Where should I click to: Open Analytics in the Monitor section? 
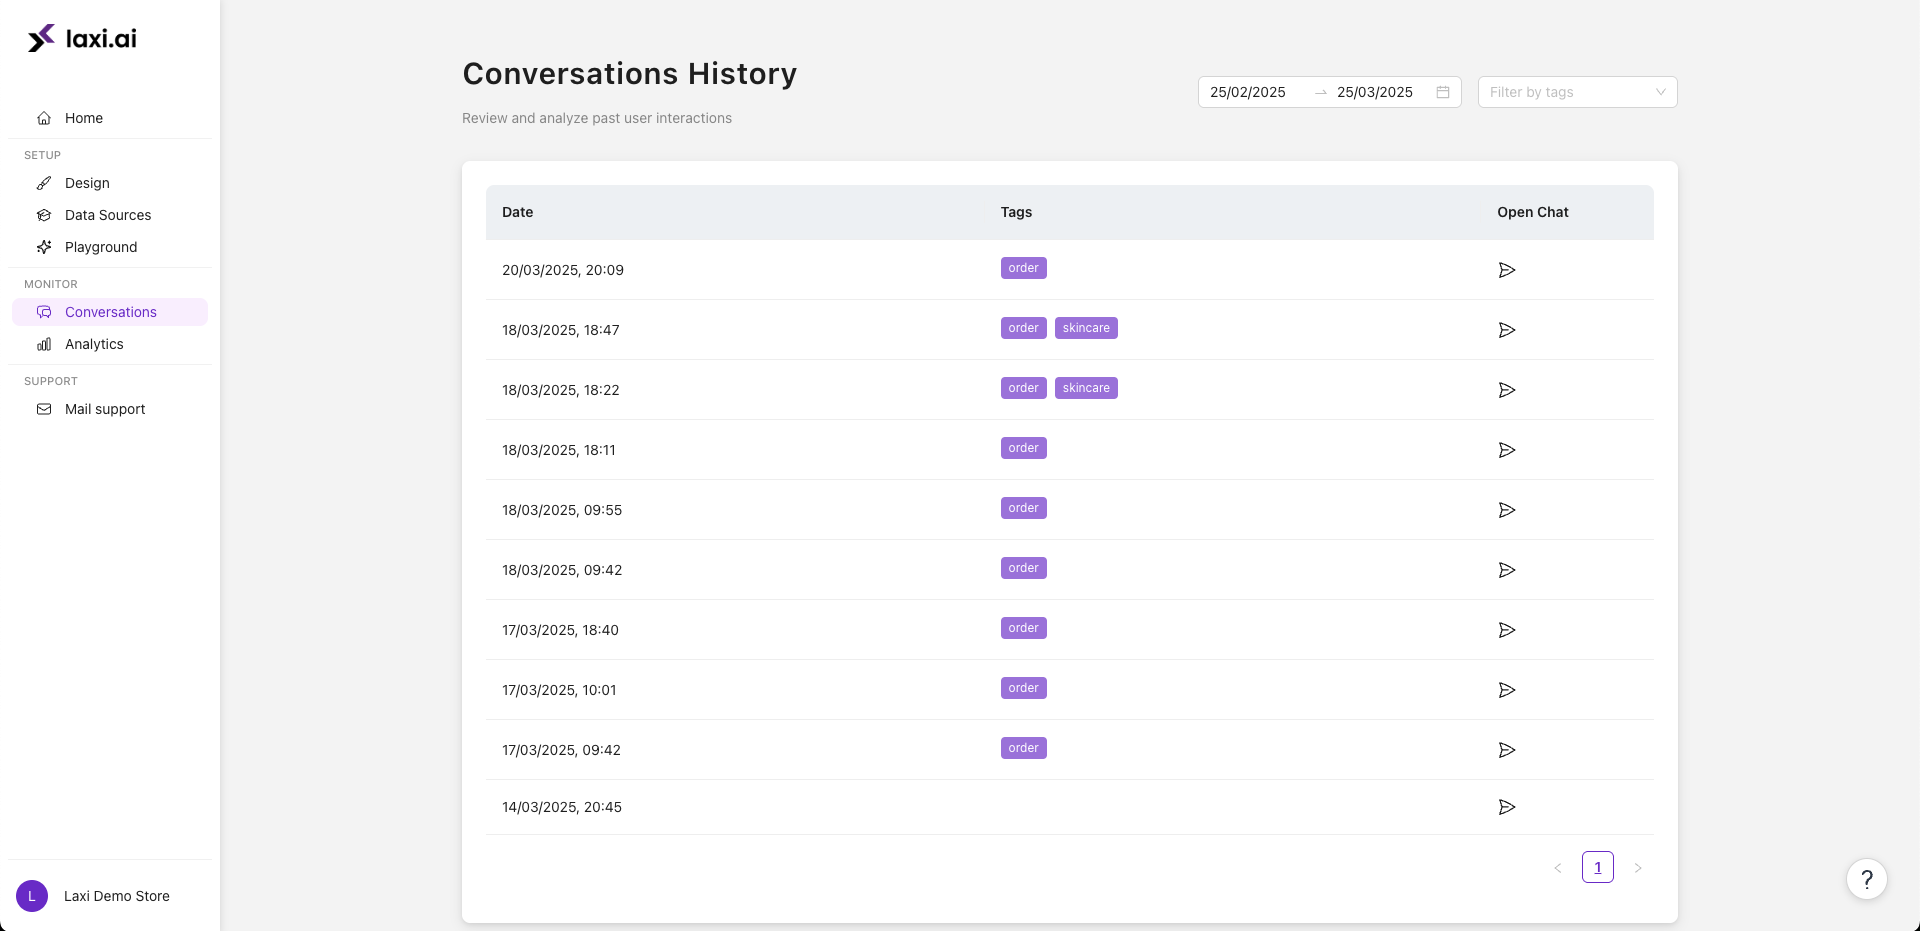coord(94,344)
